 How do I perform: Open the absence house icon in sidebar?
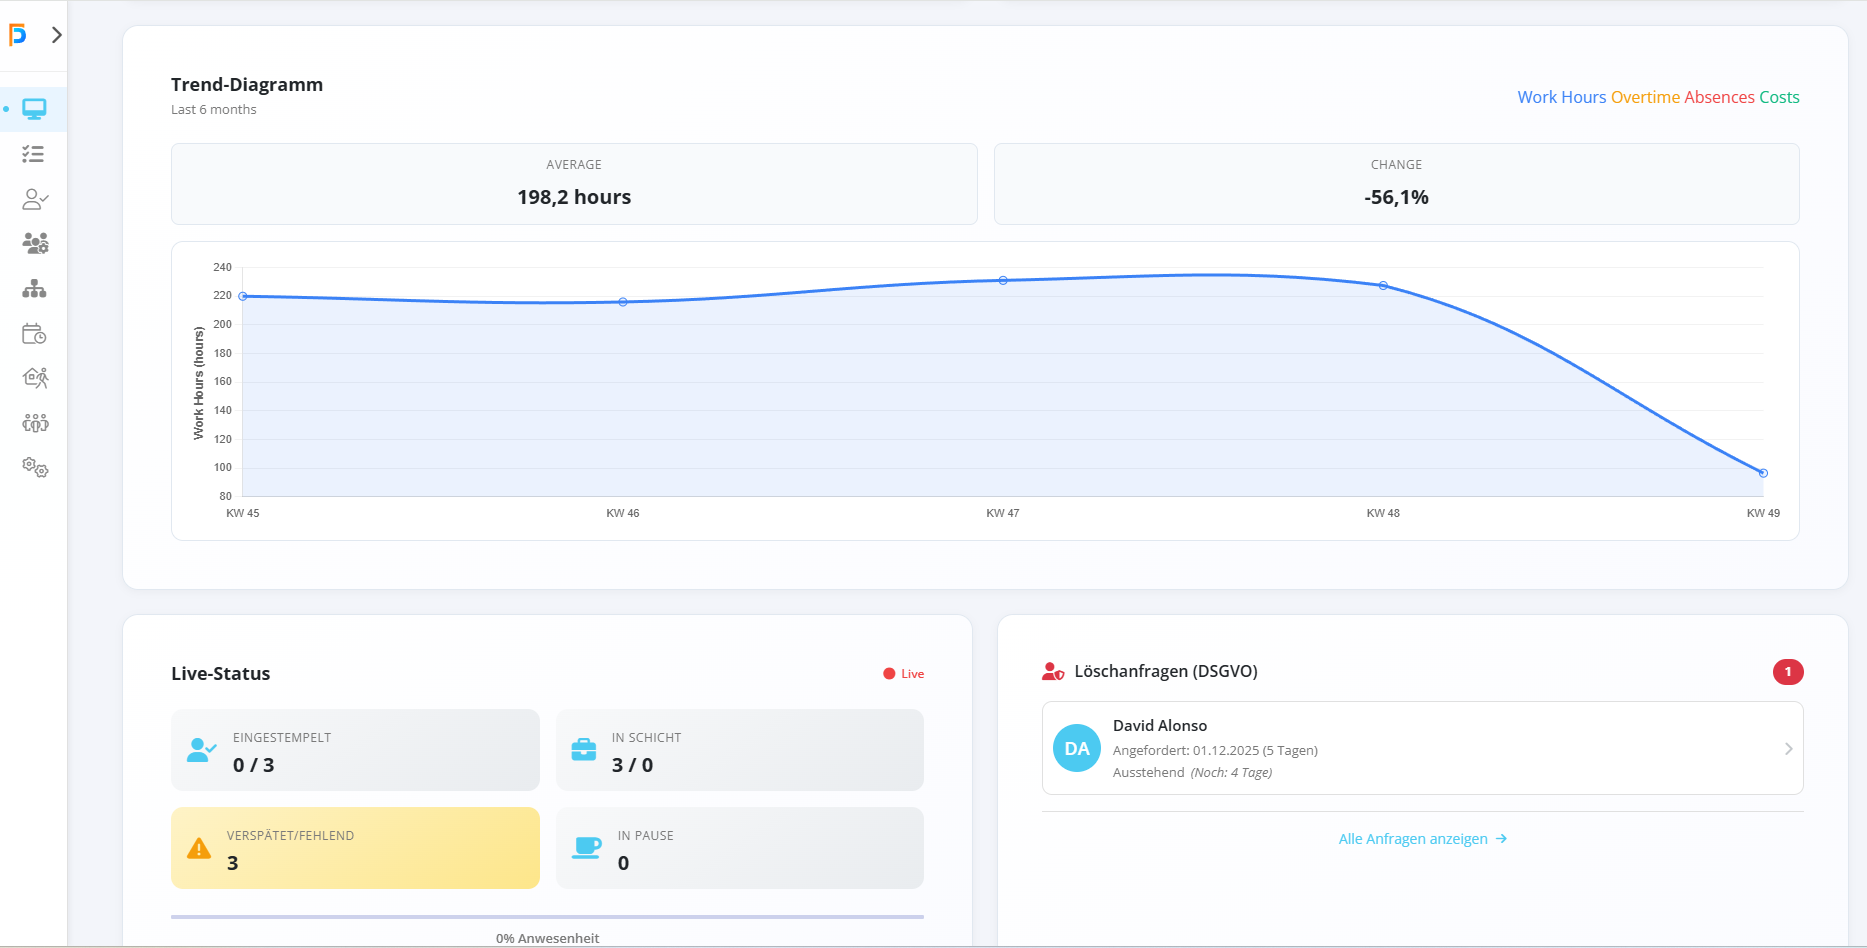coord(34,378)
